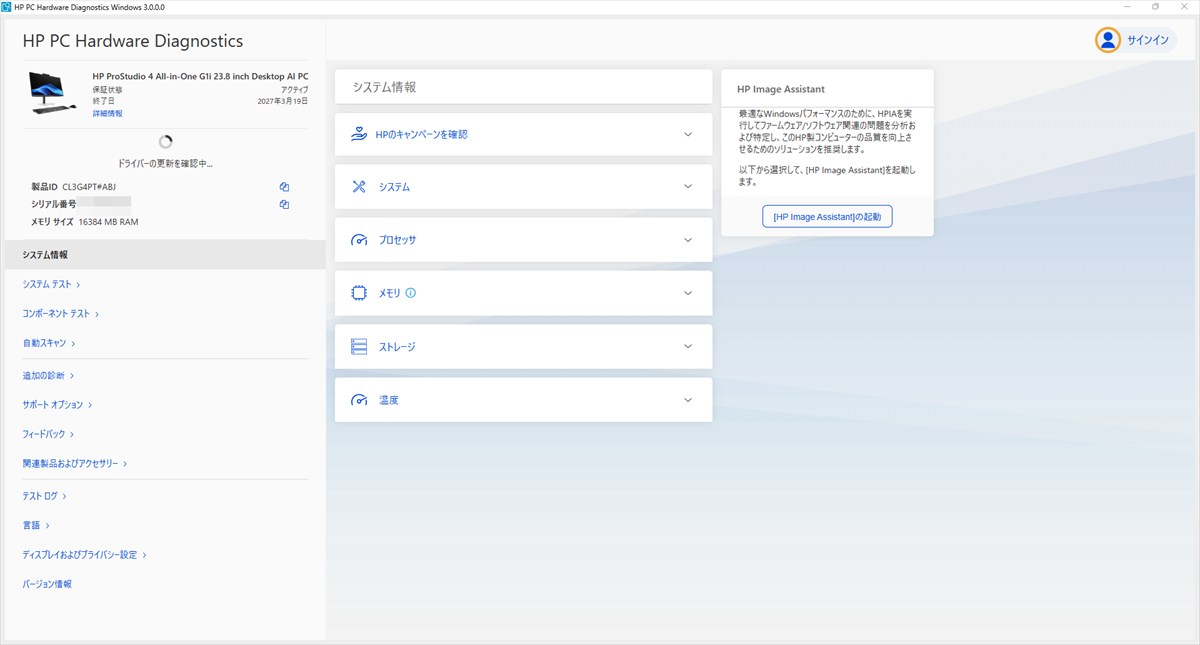Expand the HPのキャンペーンを確認 section chevron
The height and width of the screenshot is (645, 1200).
(x=687, y=134)
